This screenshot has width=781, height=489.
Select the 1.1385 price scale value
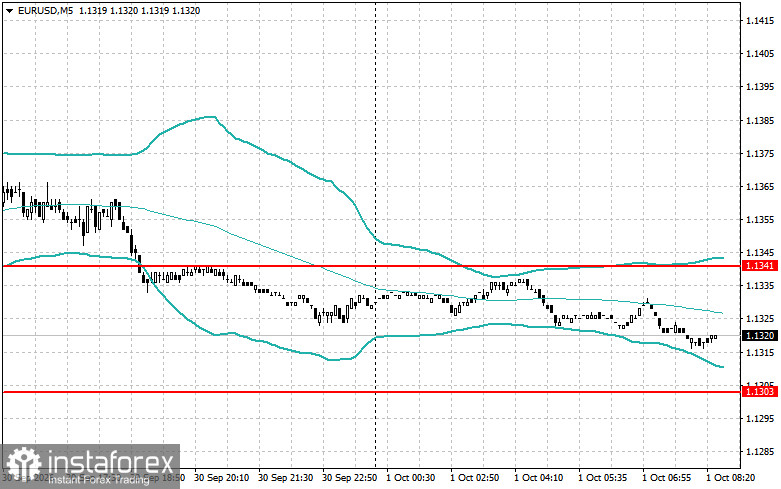click(760, 121)
